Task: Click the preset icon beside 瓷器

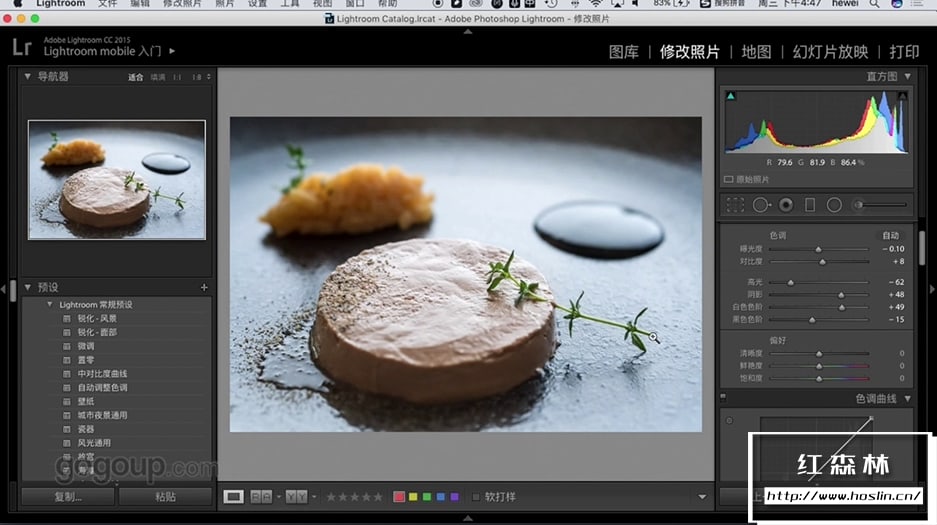Action: pos(67,429)
